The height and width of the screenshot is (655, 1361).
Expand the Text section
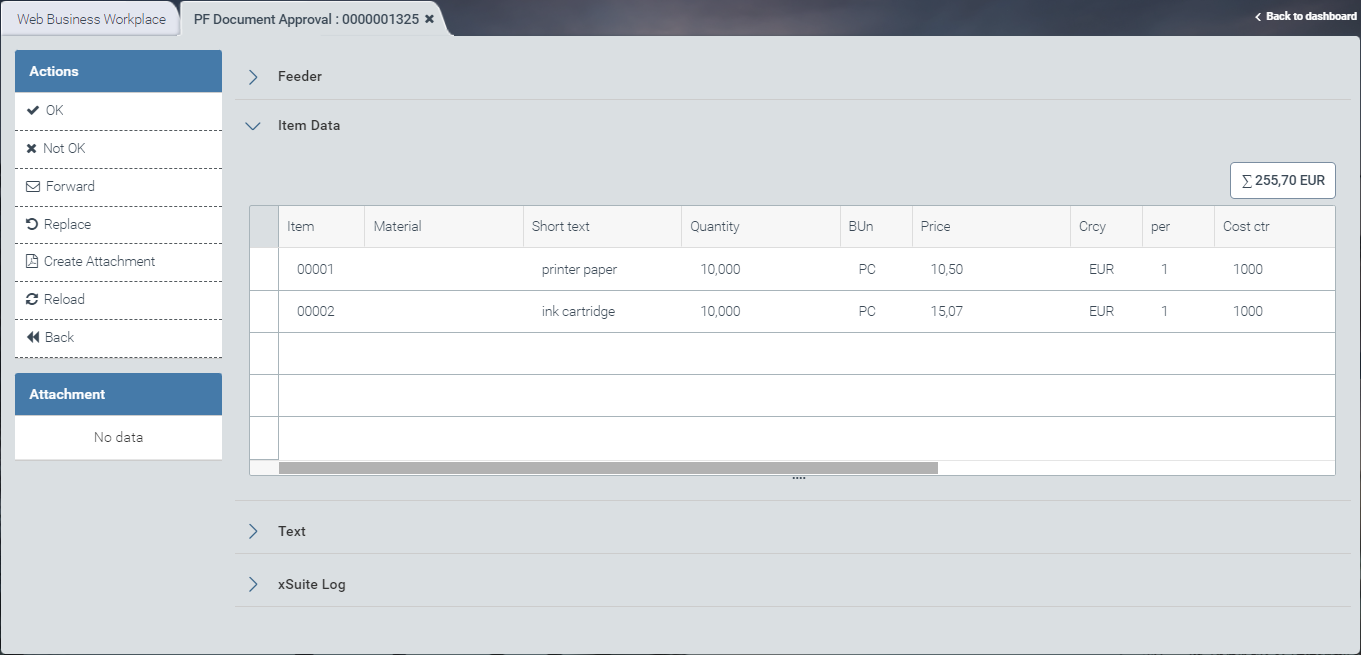252,531
